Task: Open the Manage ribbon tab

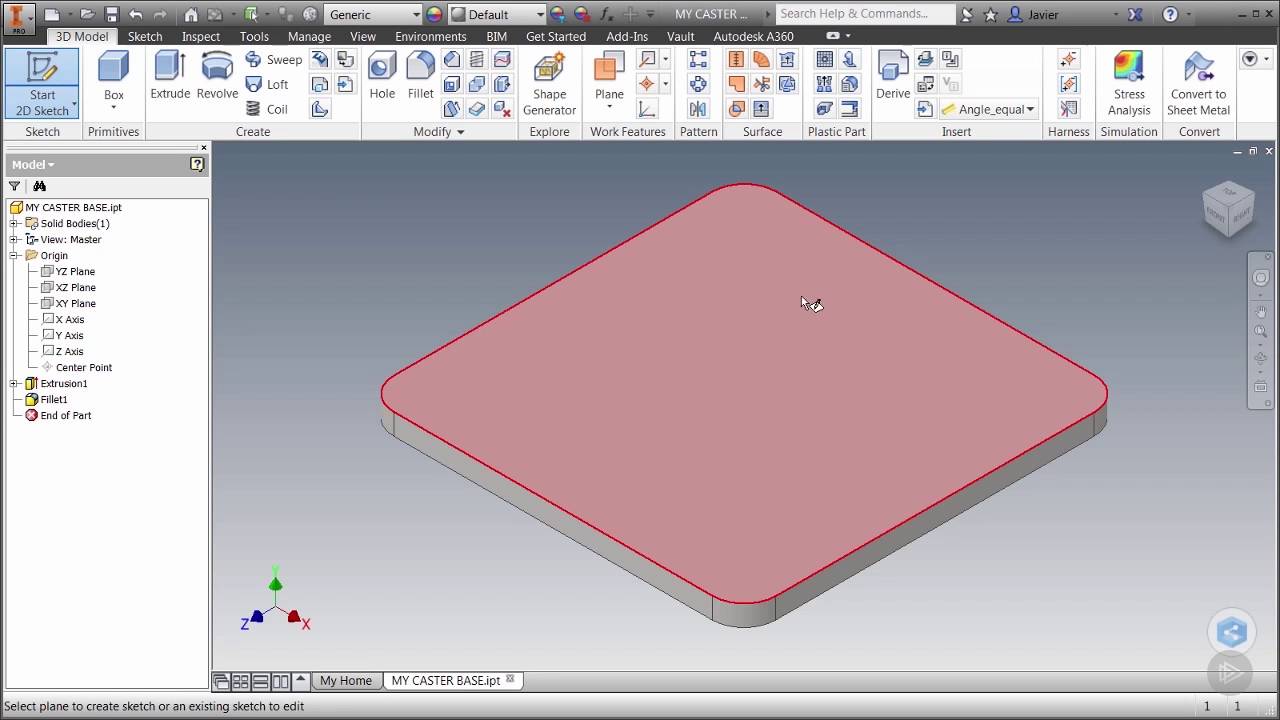Action: (x=309, y=36)
